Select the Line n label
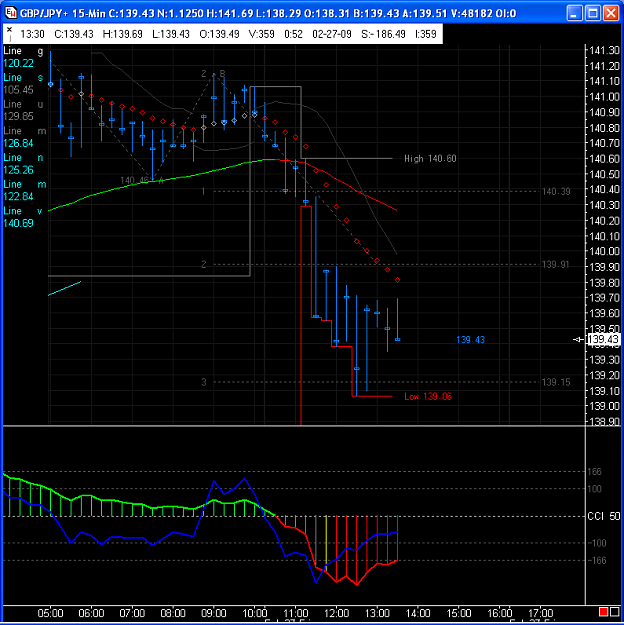624x625 pixels. 23,157
